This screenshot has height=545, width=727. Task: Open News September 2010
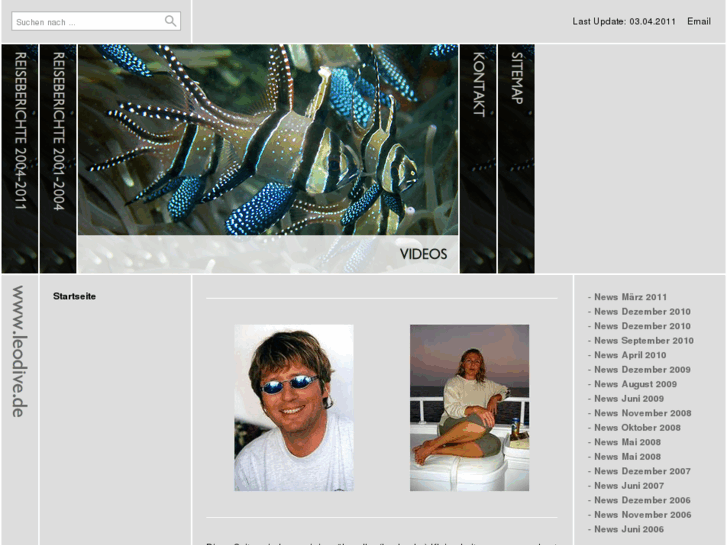pyautogui.click(x=644, y=340)
